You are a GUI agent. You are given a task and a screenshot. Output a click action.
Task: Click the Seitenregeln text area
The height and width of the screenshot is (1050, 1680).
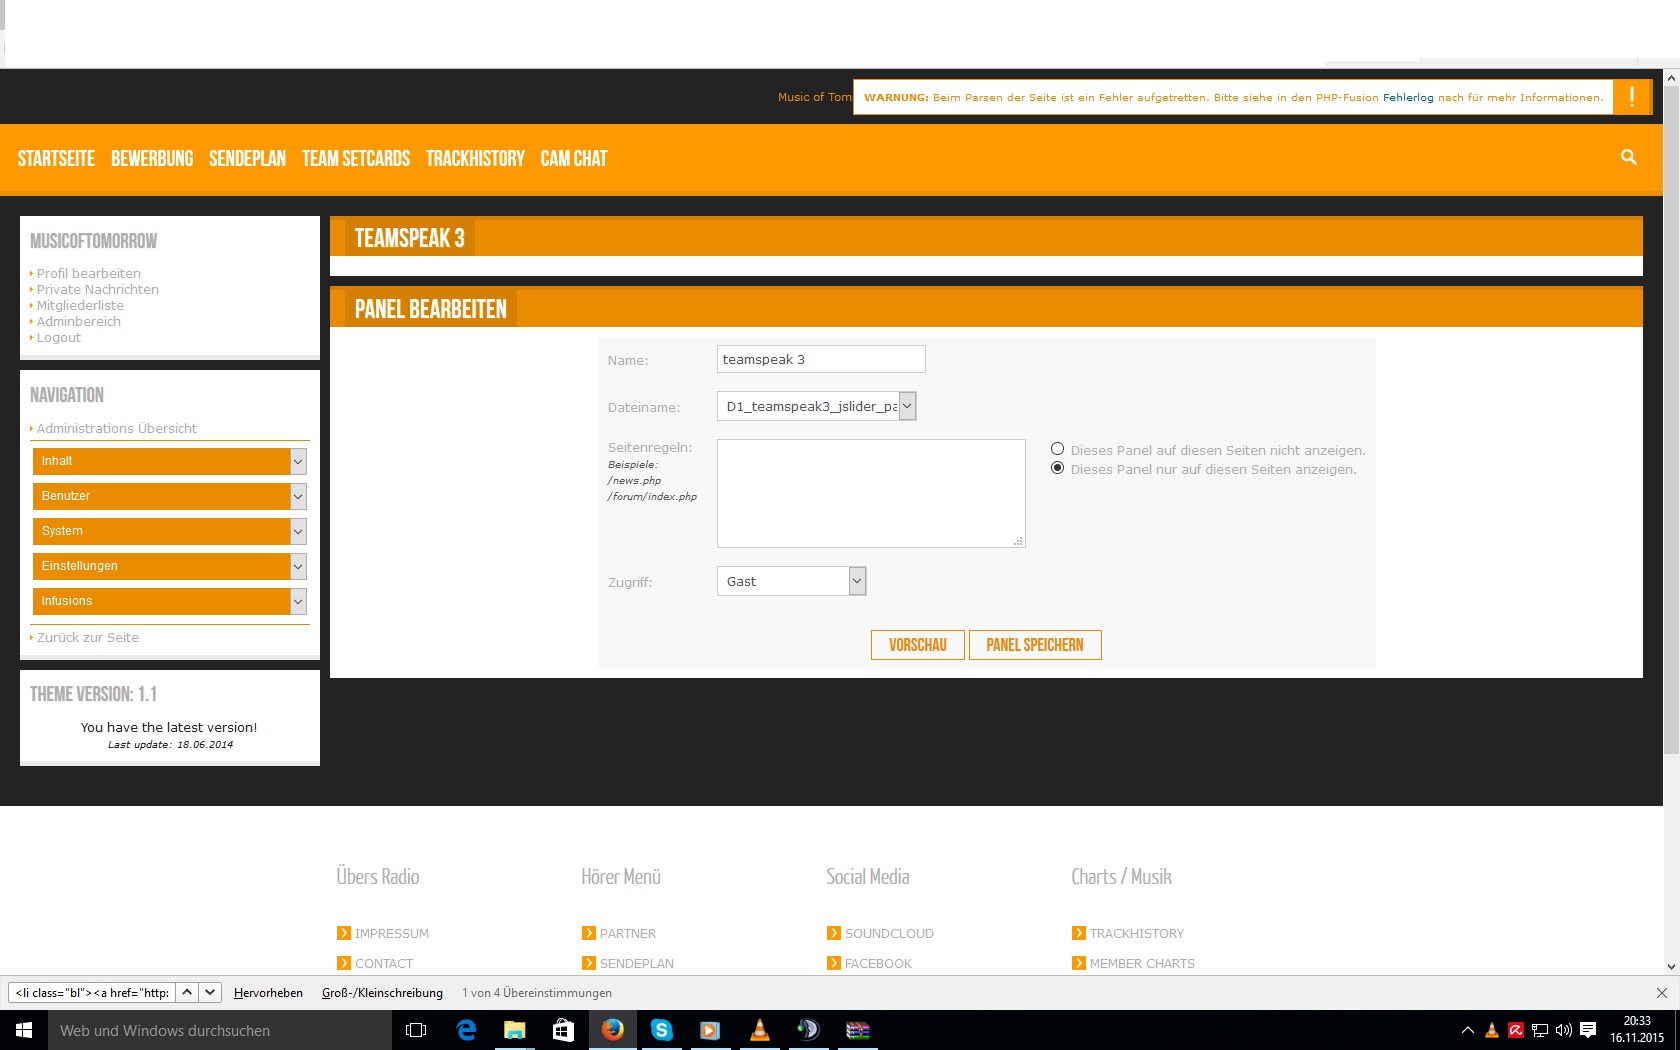pyautogui.click(x=870, y=493)
